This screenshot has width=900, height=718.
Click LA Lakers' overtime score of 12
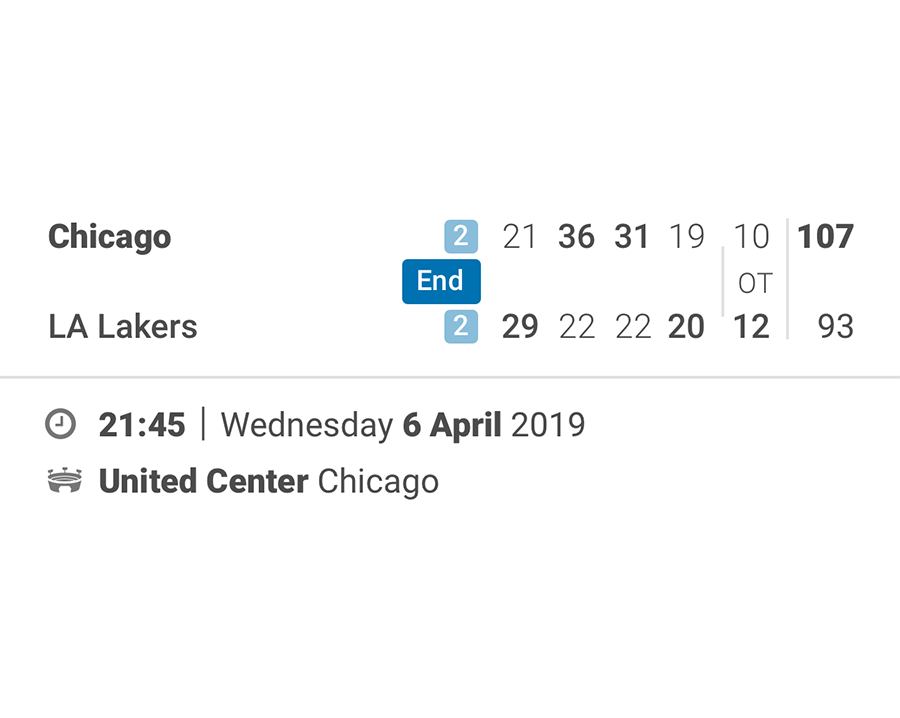[x=751, y=326]
